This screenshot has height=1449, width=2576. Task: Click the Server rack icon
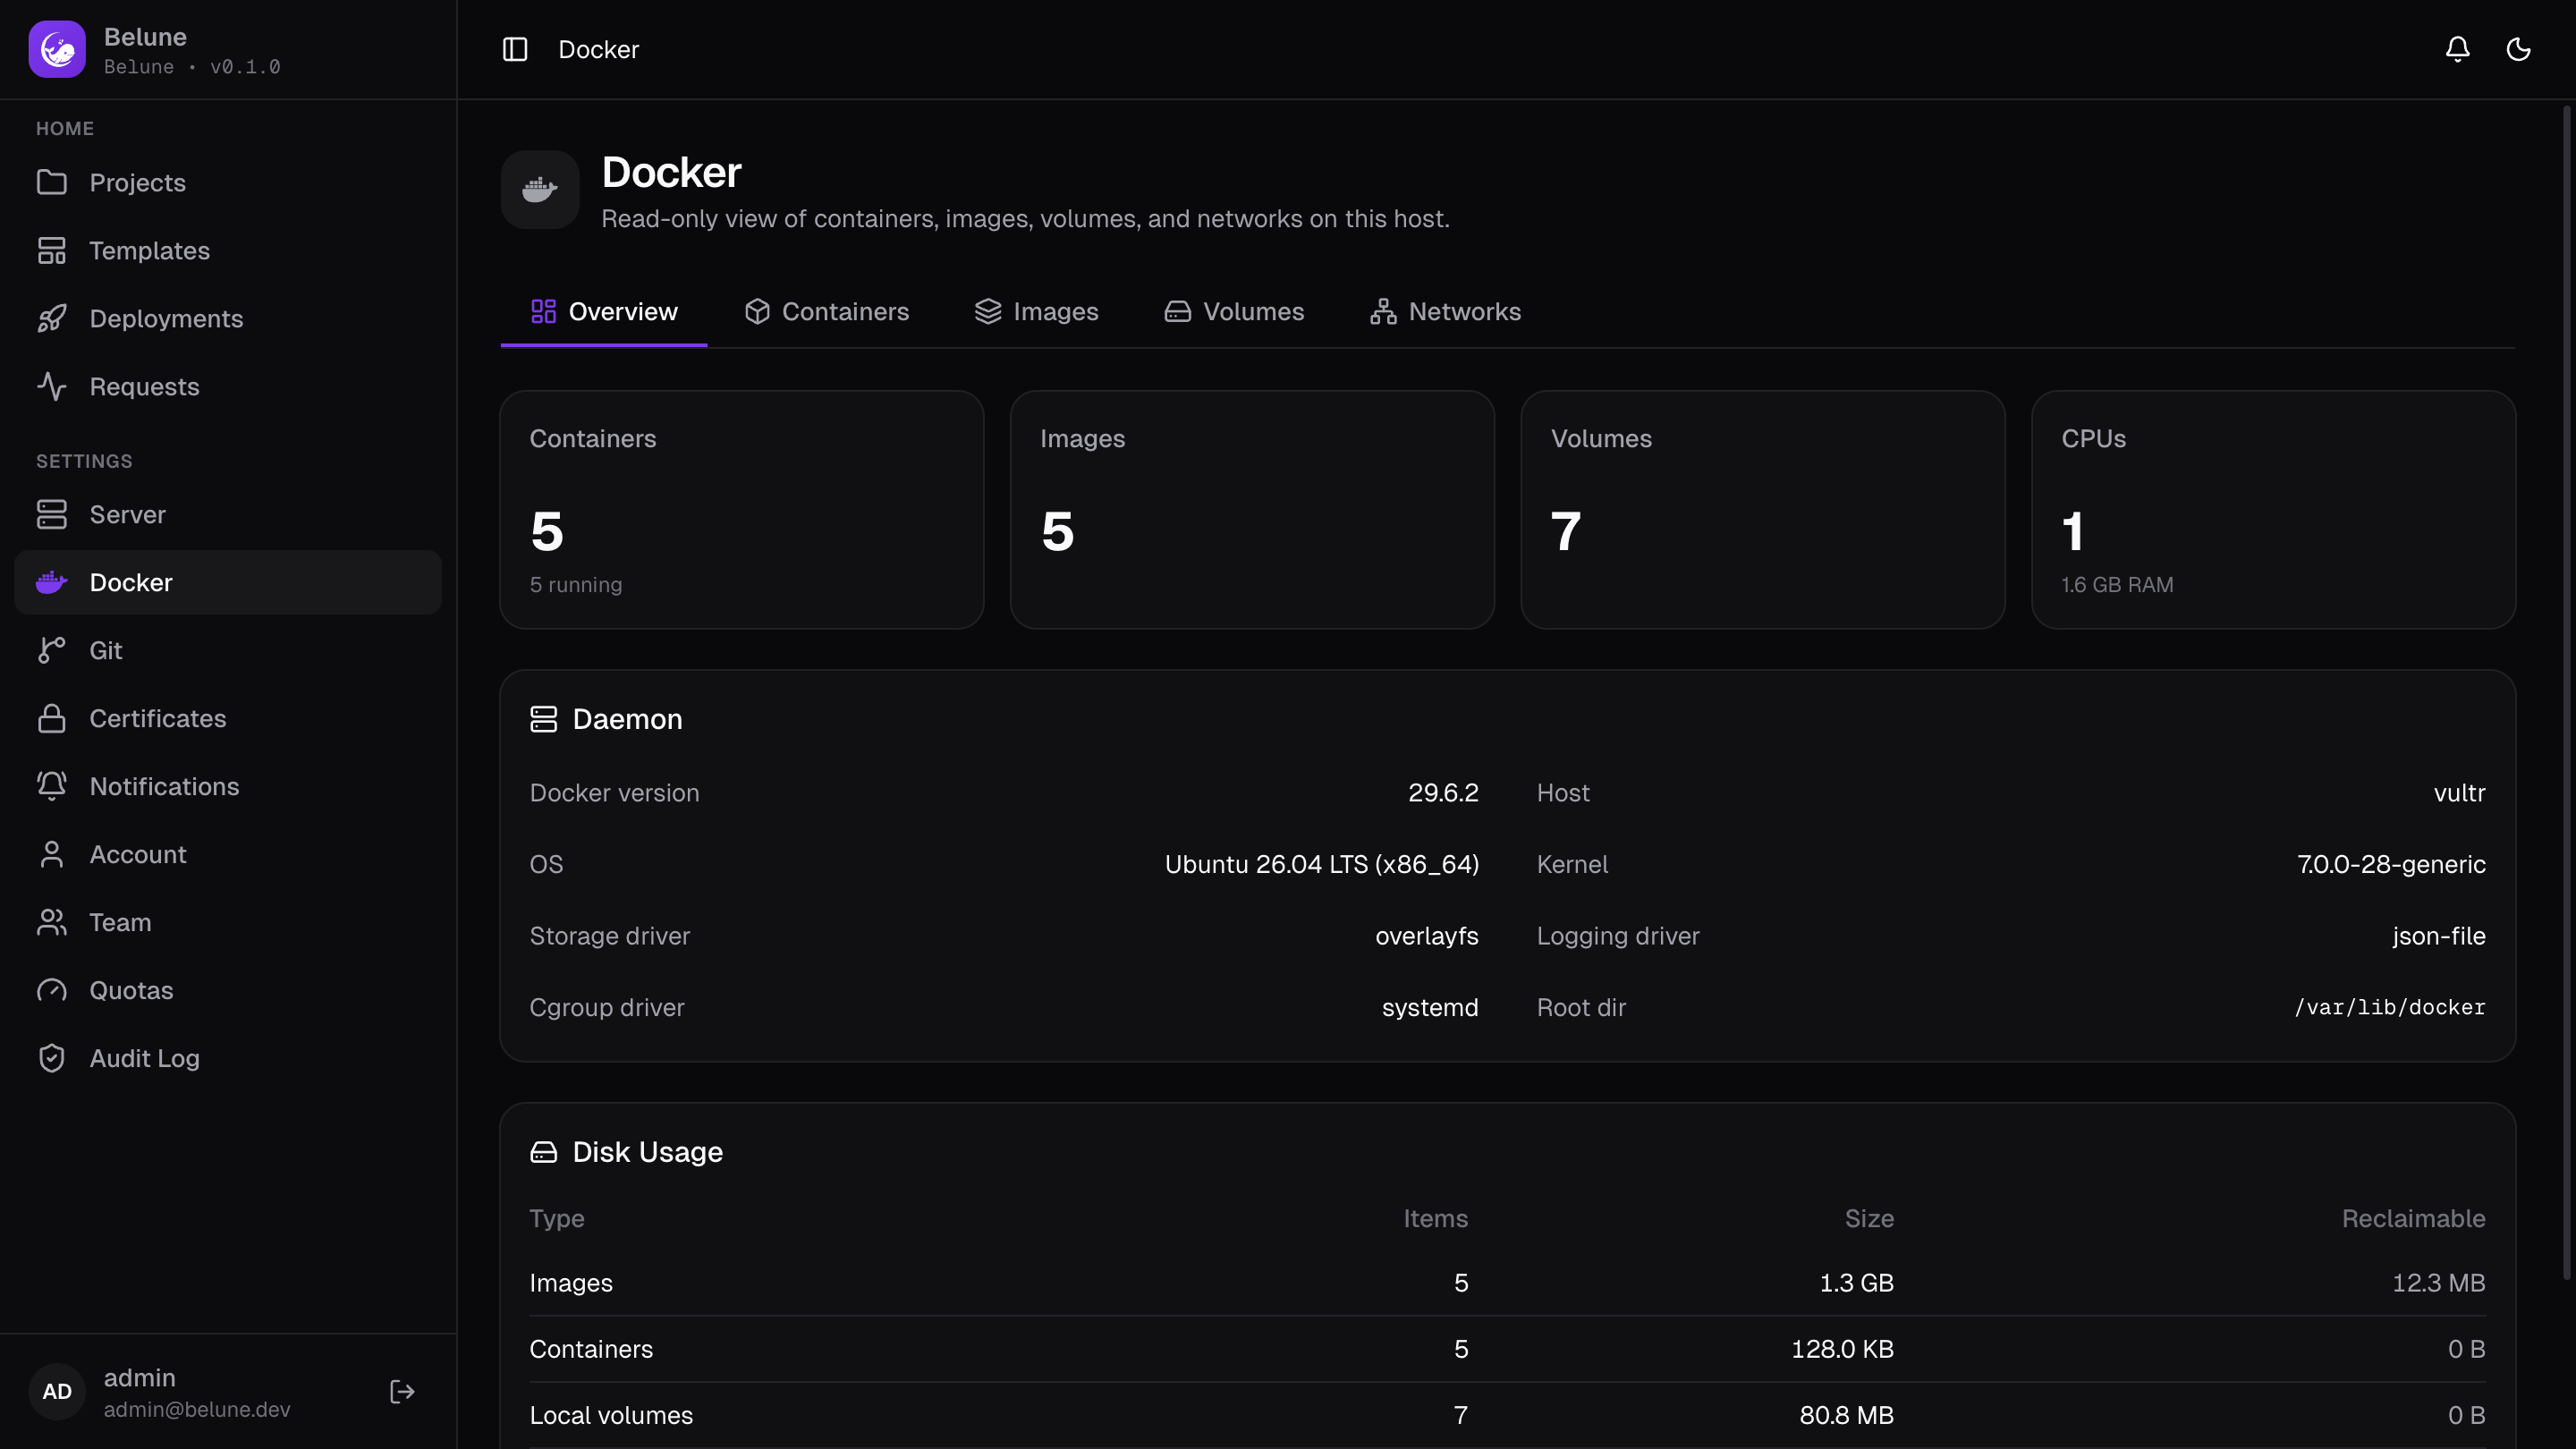(x=52, y=514)
